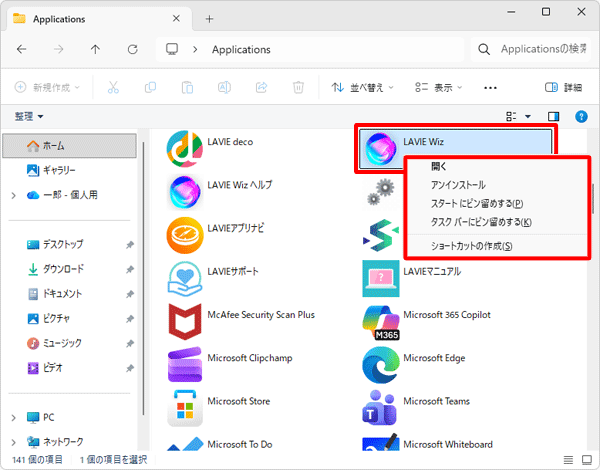Click the share toolbar icon
The height and width of the screenshot is (470, 600).
[x=261, y=88]
